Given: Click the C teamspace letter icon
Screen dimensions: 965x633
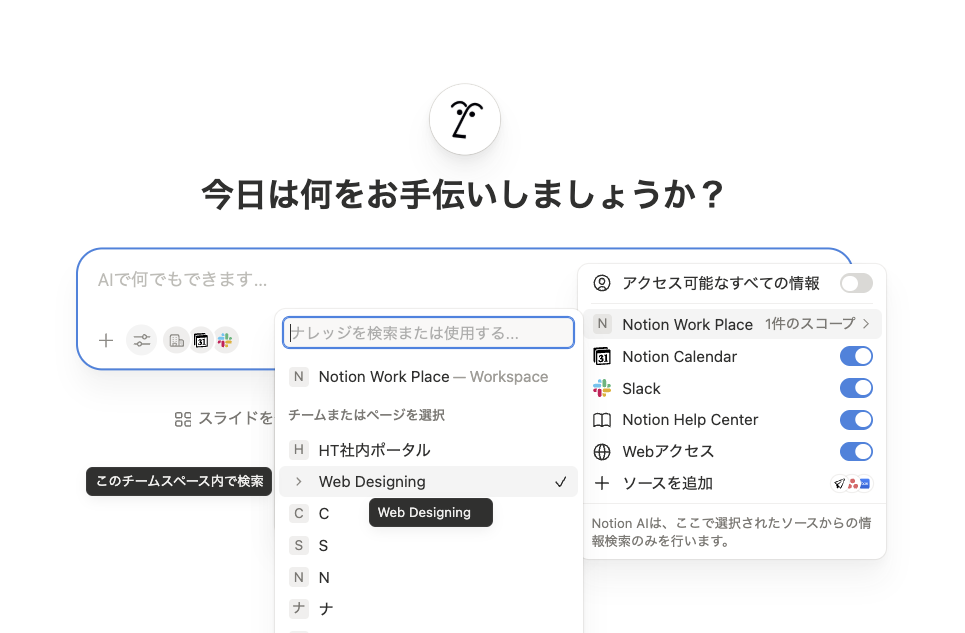Looking at the screenshot, I should coord(298,513).
